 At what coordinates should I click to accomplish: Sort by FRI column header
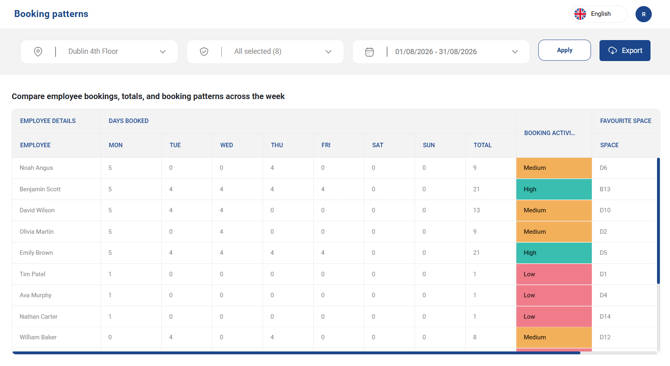click(x=326, y=145)
